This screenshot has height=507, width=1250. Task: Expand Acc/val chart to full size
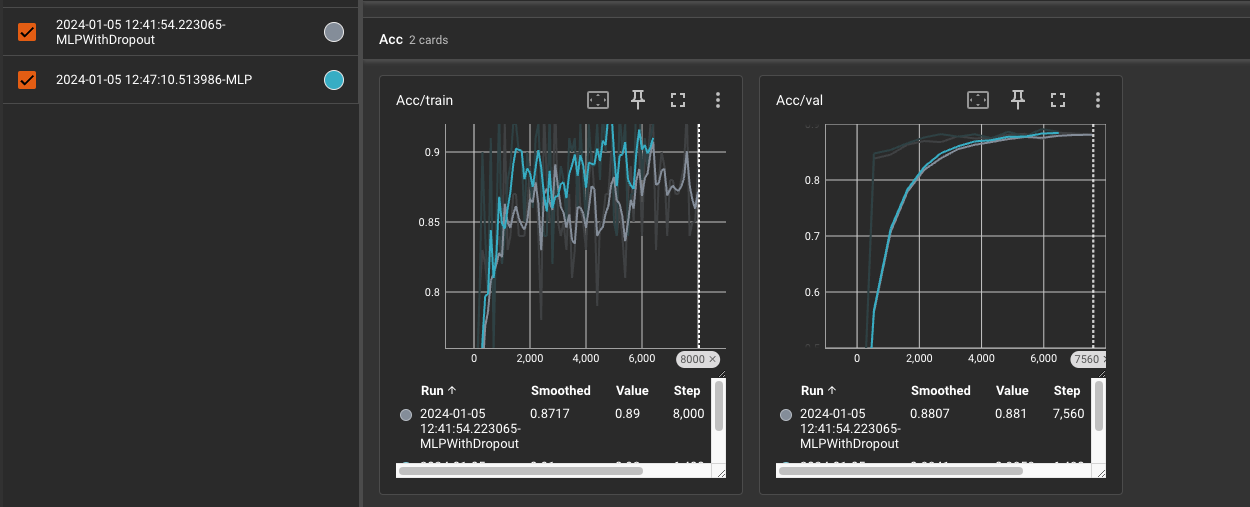tap(1058, 100)
